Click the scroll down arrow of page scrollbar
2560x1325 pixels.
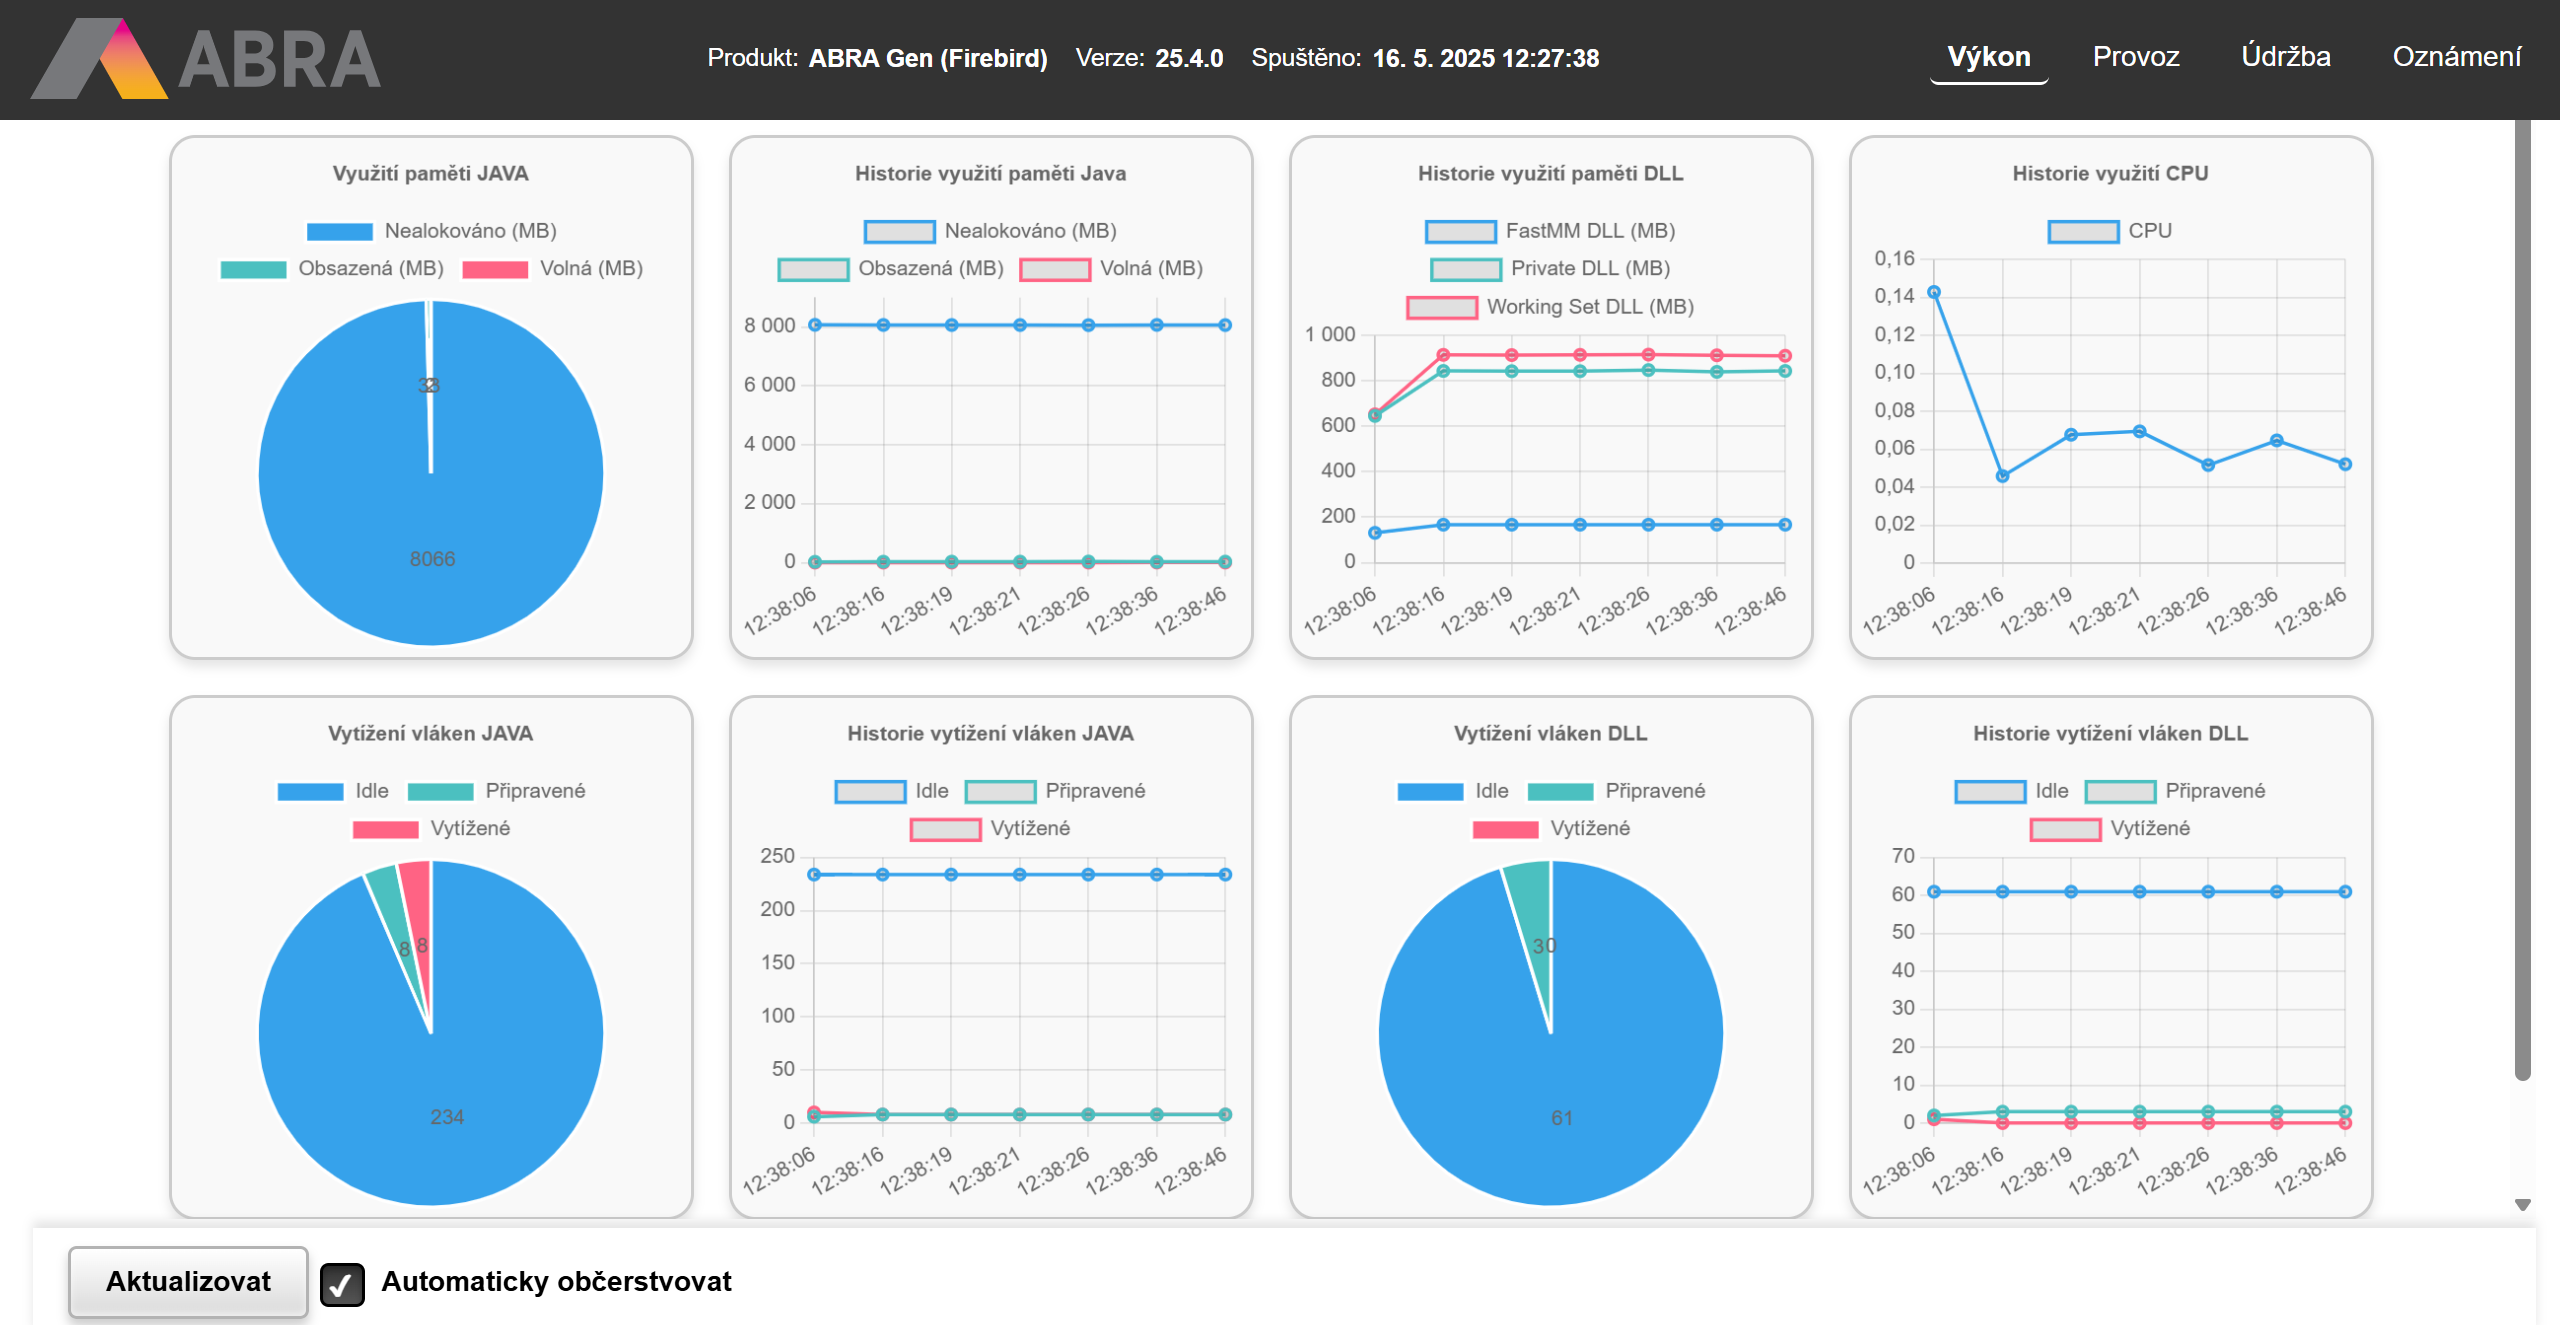tap(2523, 1205)
